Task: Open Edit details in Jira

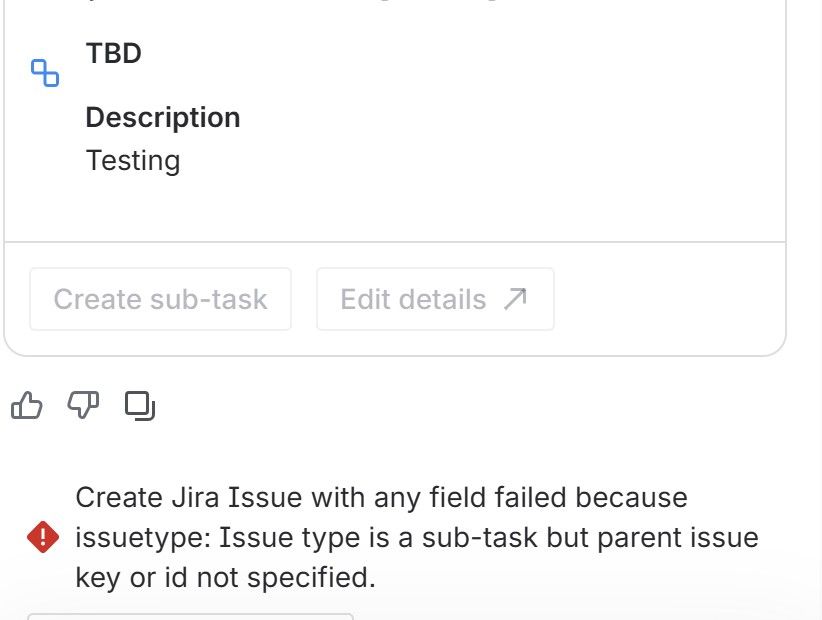Action: pos(435,298)
